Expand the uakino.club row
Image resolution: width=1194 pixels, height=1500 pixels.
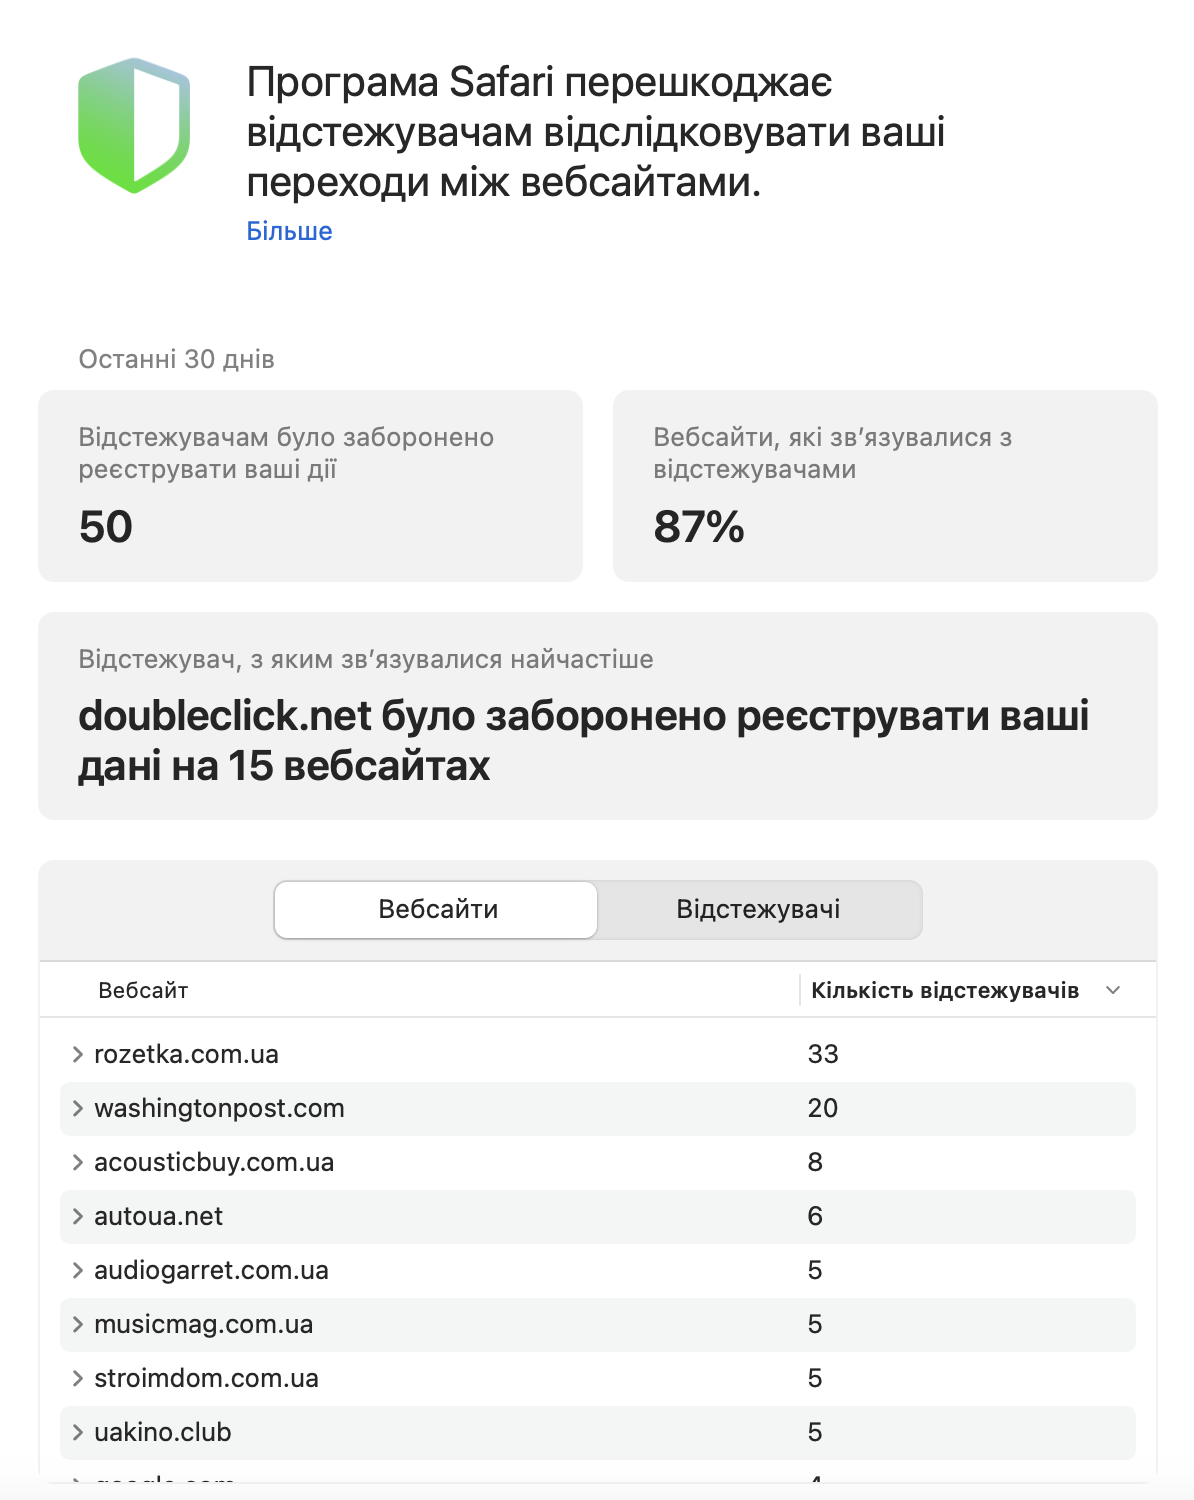click(x=78, y=1432)
